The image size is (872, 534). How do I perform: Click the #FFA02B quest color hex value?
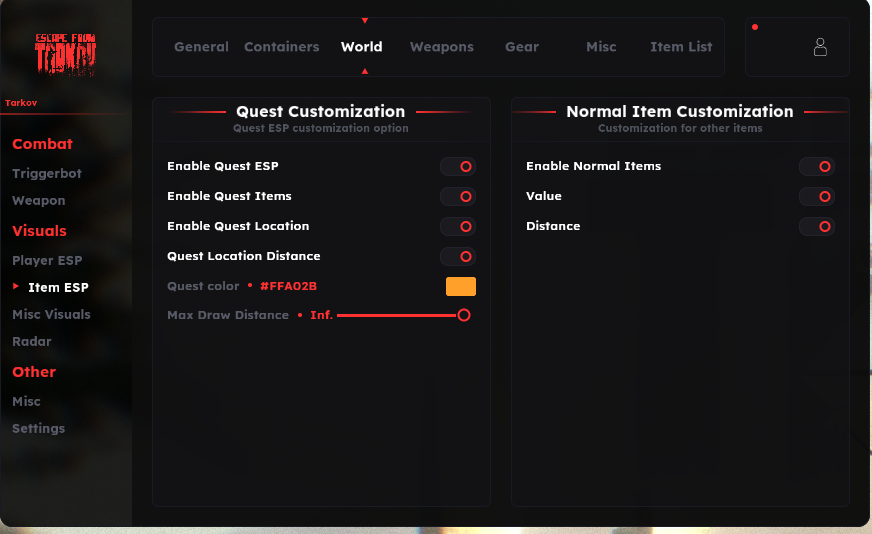click(x=288, y=287)
